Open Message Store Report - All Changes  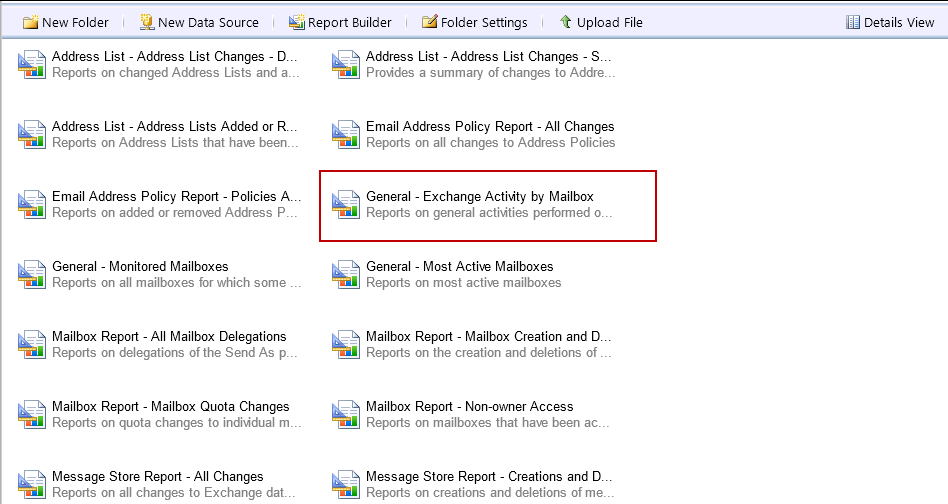pyautogui.click(x=158, y=477)
